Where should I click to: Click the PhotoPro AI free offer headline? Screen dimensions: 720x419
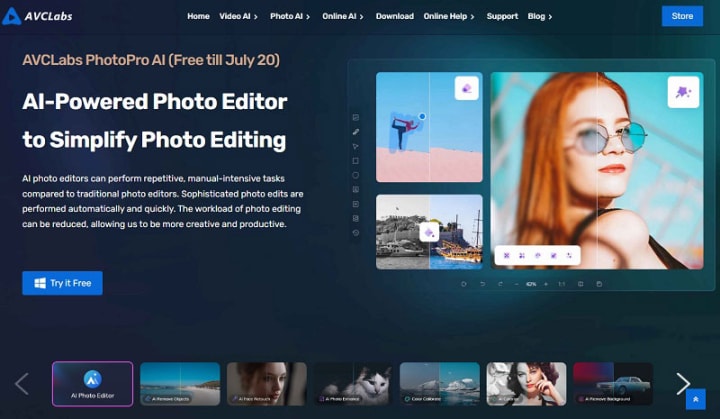(151, 60)
